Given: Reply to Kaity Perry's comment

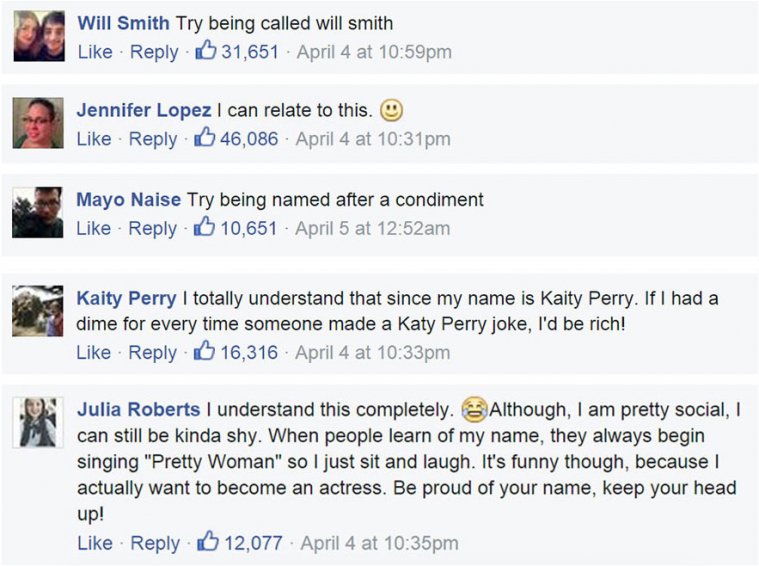Looking at the screenshot, I should tap(154, 352).
